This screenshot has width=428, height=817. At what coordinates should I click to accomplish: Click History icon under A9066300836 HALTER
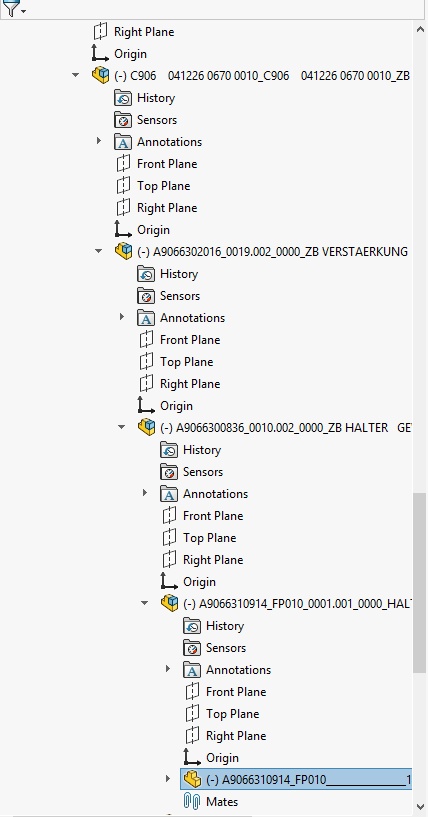point(169,450)
